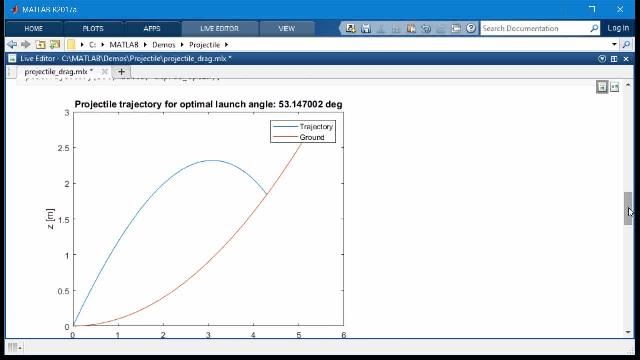The height and width of the screenshot is (360, 640).
Task: Click the browse for folder icon
Action: 55,44
